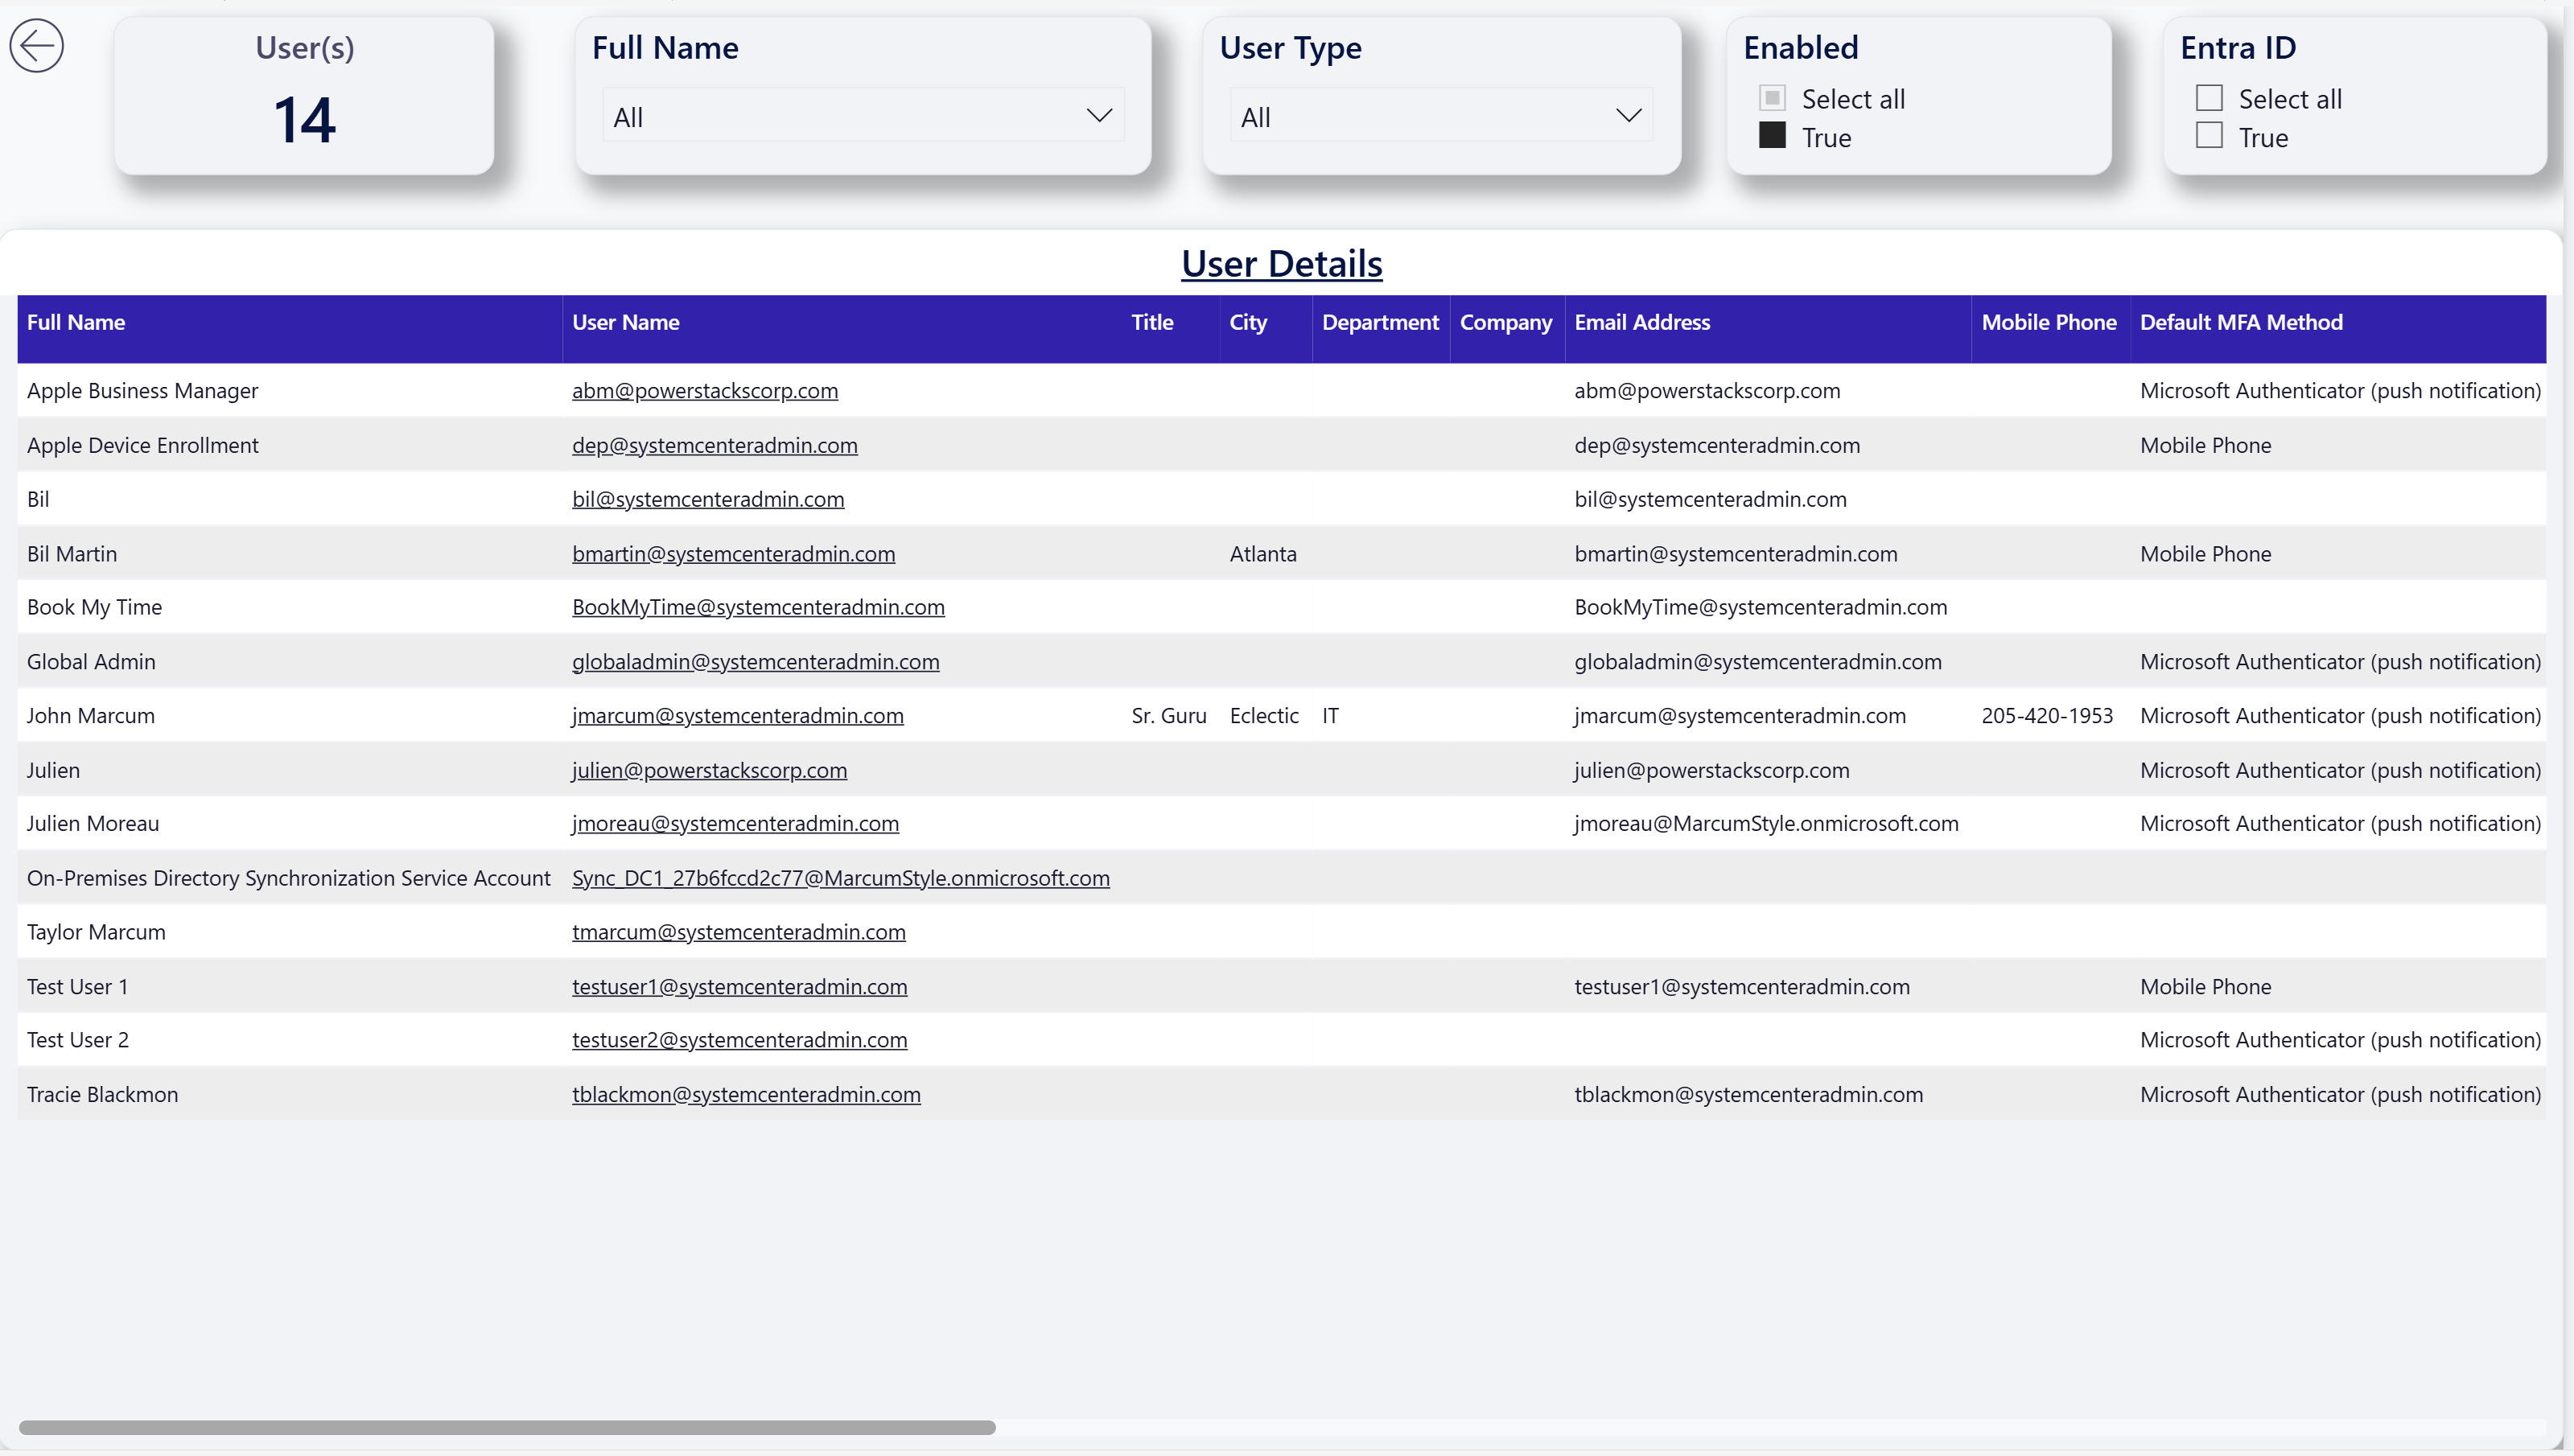The height and width of the screenshot is (1456, 2574).
Task: Click Microsoft Authenticator MFA cell for Test User 2
Action: [x=2339, y=1040]
